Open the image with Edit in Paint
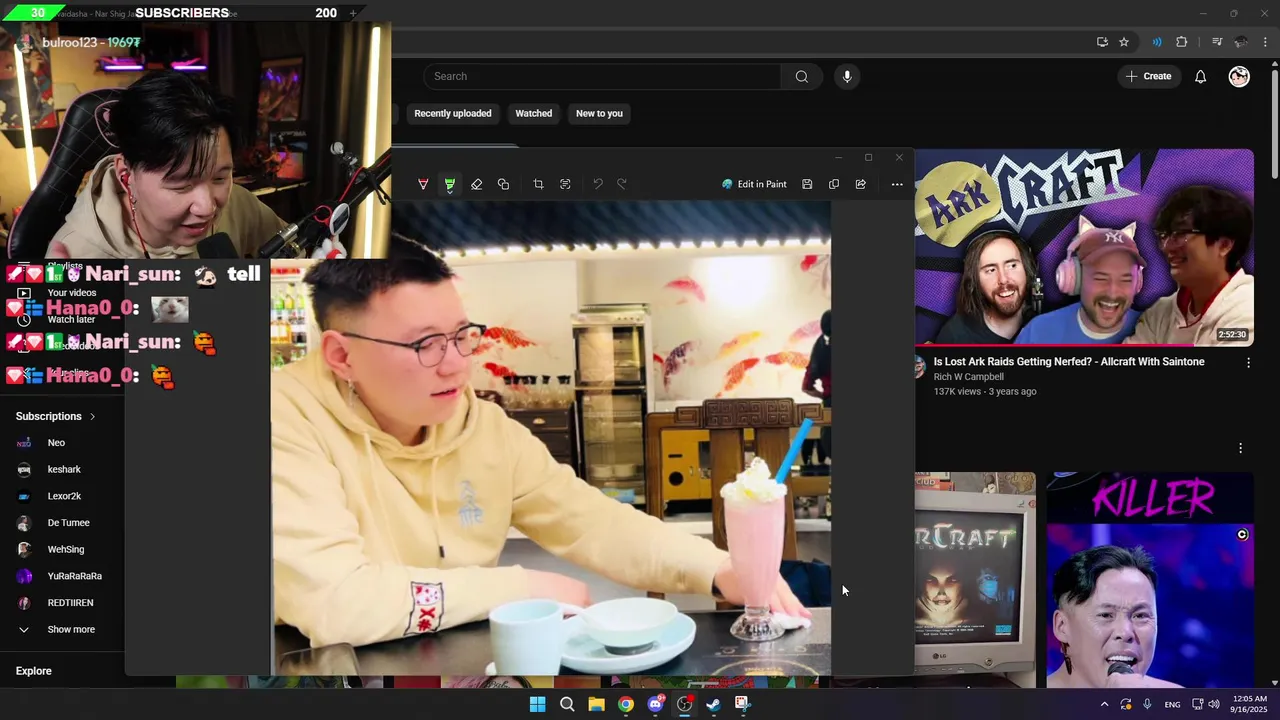The width and height of the screenshot is (1280, 720). pos(754,184)
